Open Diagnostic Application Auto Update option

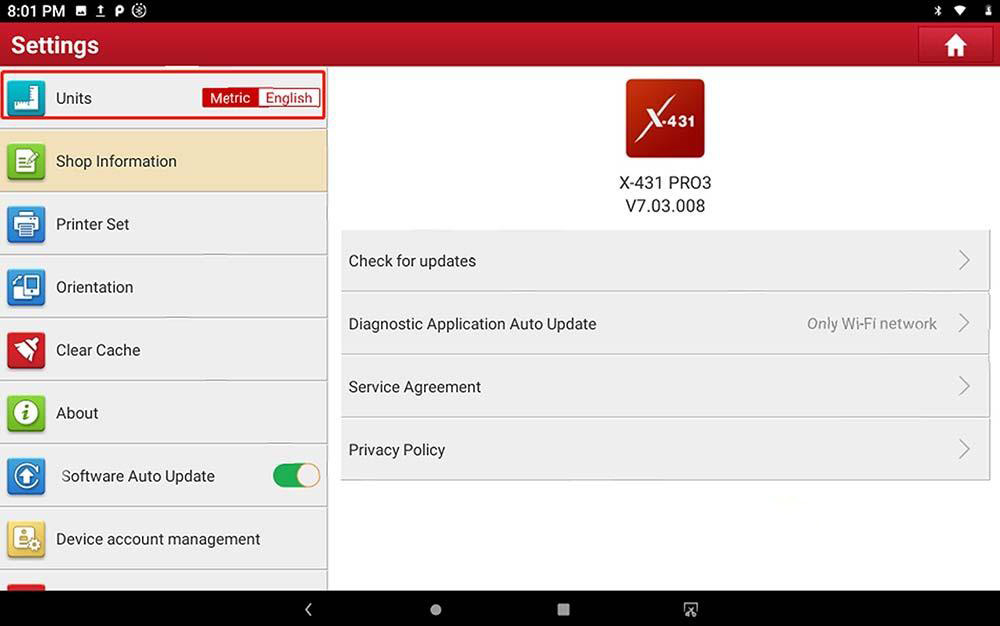[x=665, y=324]
